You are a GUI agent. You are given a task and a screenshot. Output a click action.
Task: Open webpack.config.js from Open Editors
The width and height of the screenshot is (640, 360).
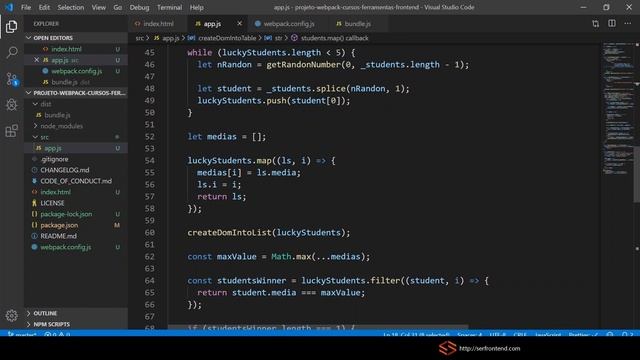pos(76,71)
